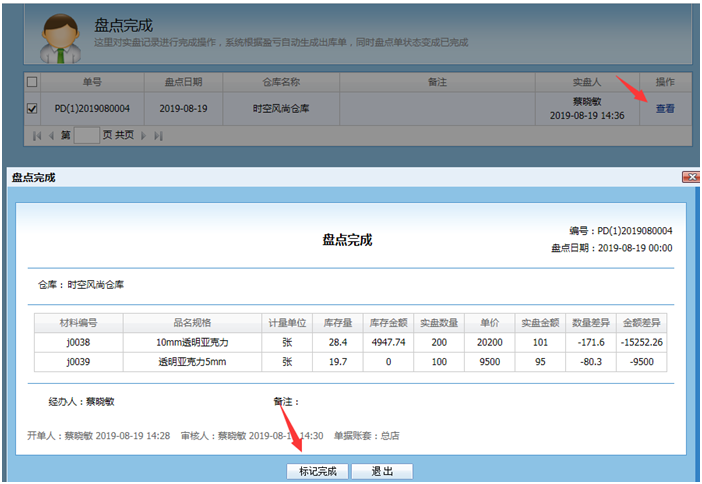
Task: Click the page number input field
Action: click(x=87, y=135)
